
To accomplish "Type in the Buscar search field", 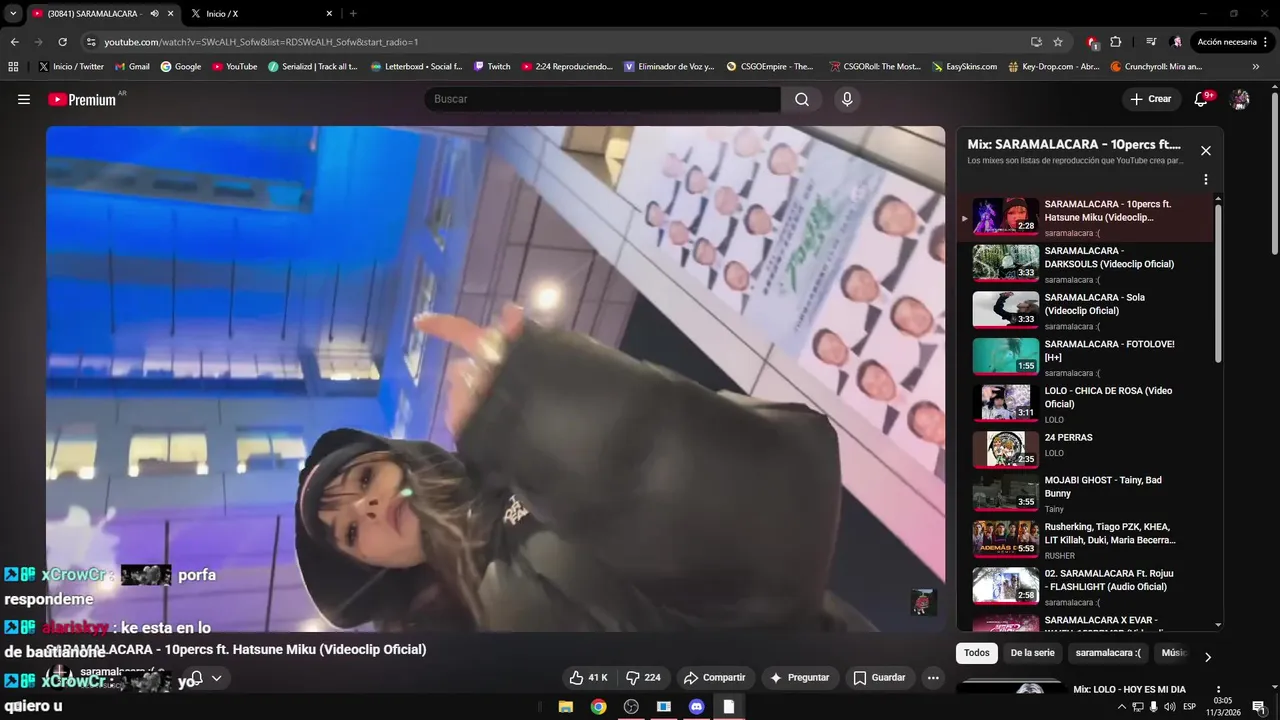I will (602, 99).
